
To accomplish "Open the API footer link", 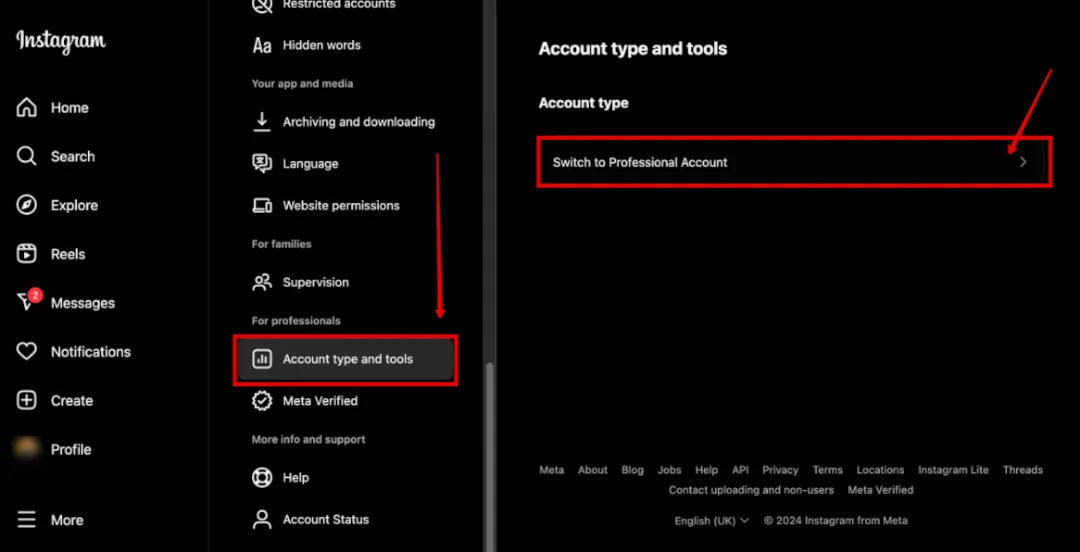I will coord(740,470).
